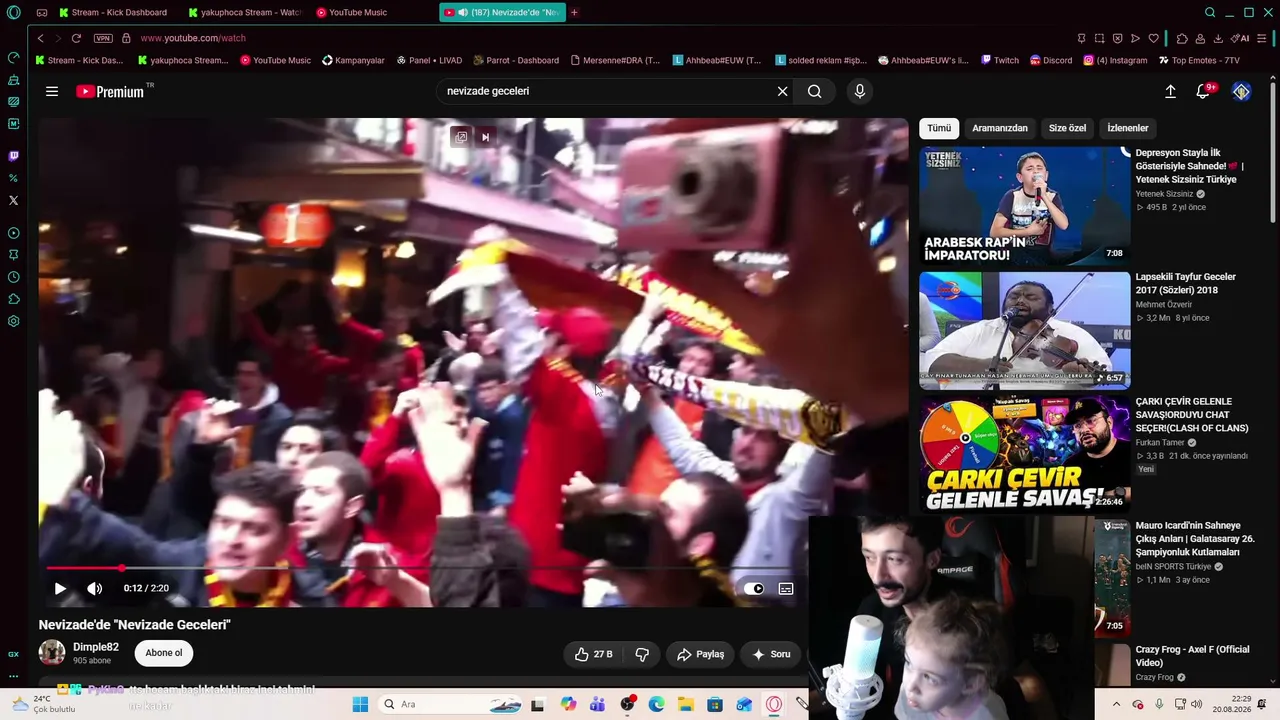Screen dimensions: 1280x720
Task: Subscribe with the 'Abone ol' button
Action: click(164, 653)
